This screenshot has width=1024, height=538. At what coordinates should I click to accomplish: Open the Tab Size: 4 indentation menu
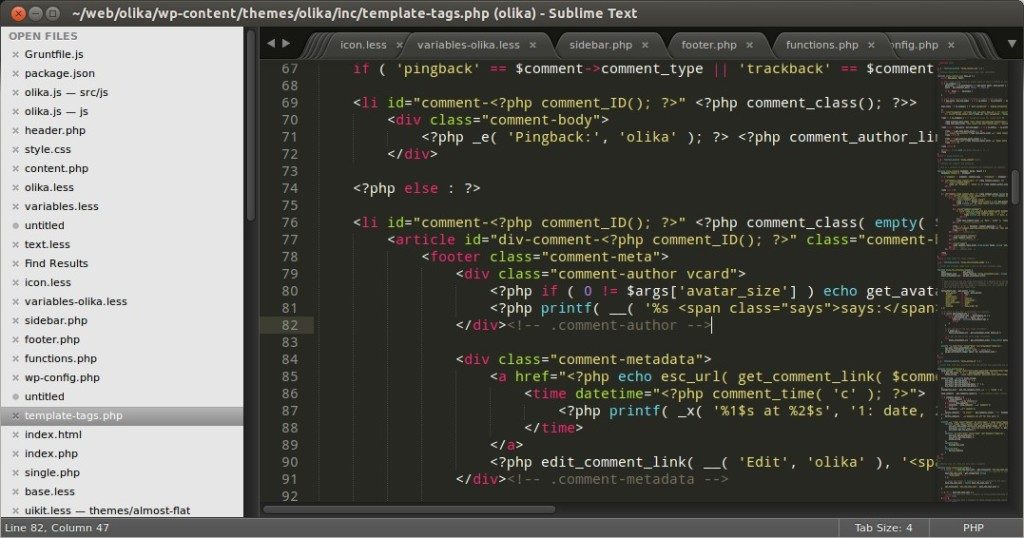tap(884, 528)
